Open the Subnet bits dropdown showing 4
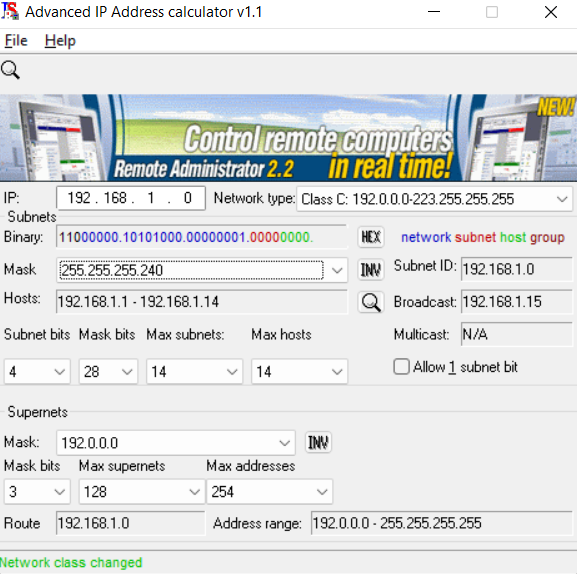Screen dimensions: 577x574 [60, 372]
